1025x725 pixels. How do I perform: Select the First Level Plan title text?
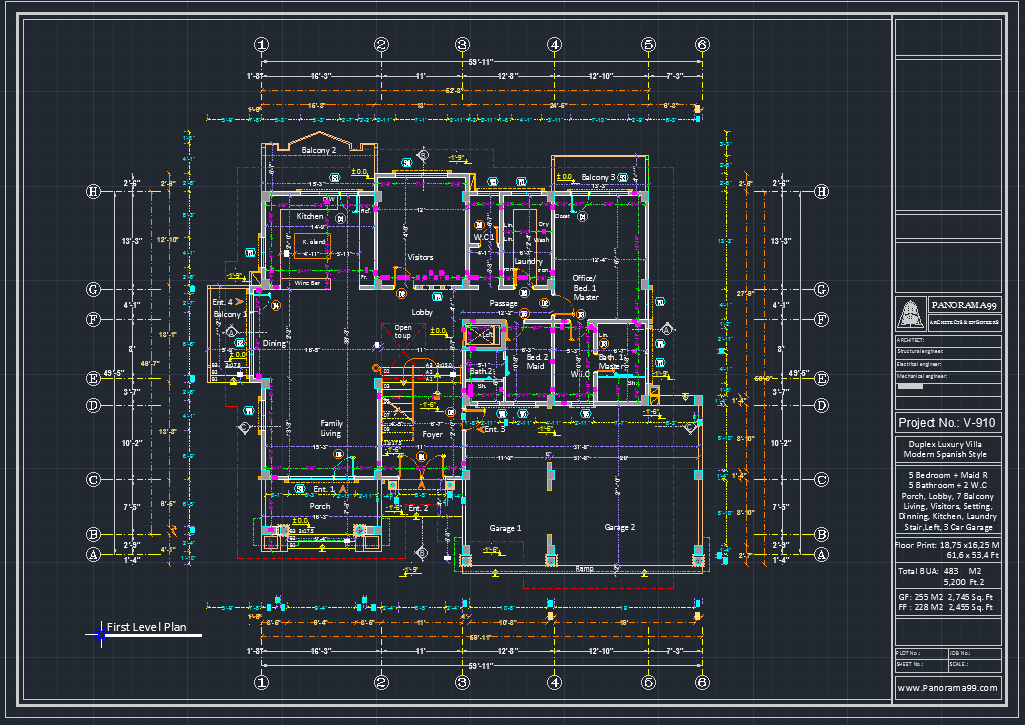coord(146,627)
